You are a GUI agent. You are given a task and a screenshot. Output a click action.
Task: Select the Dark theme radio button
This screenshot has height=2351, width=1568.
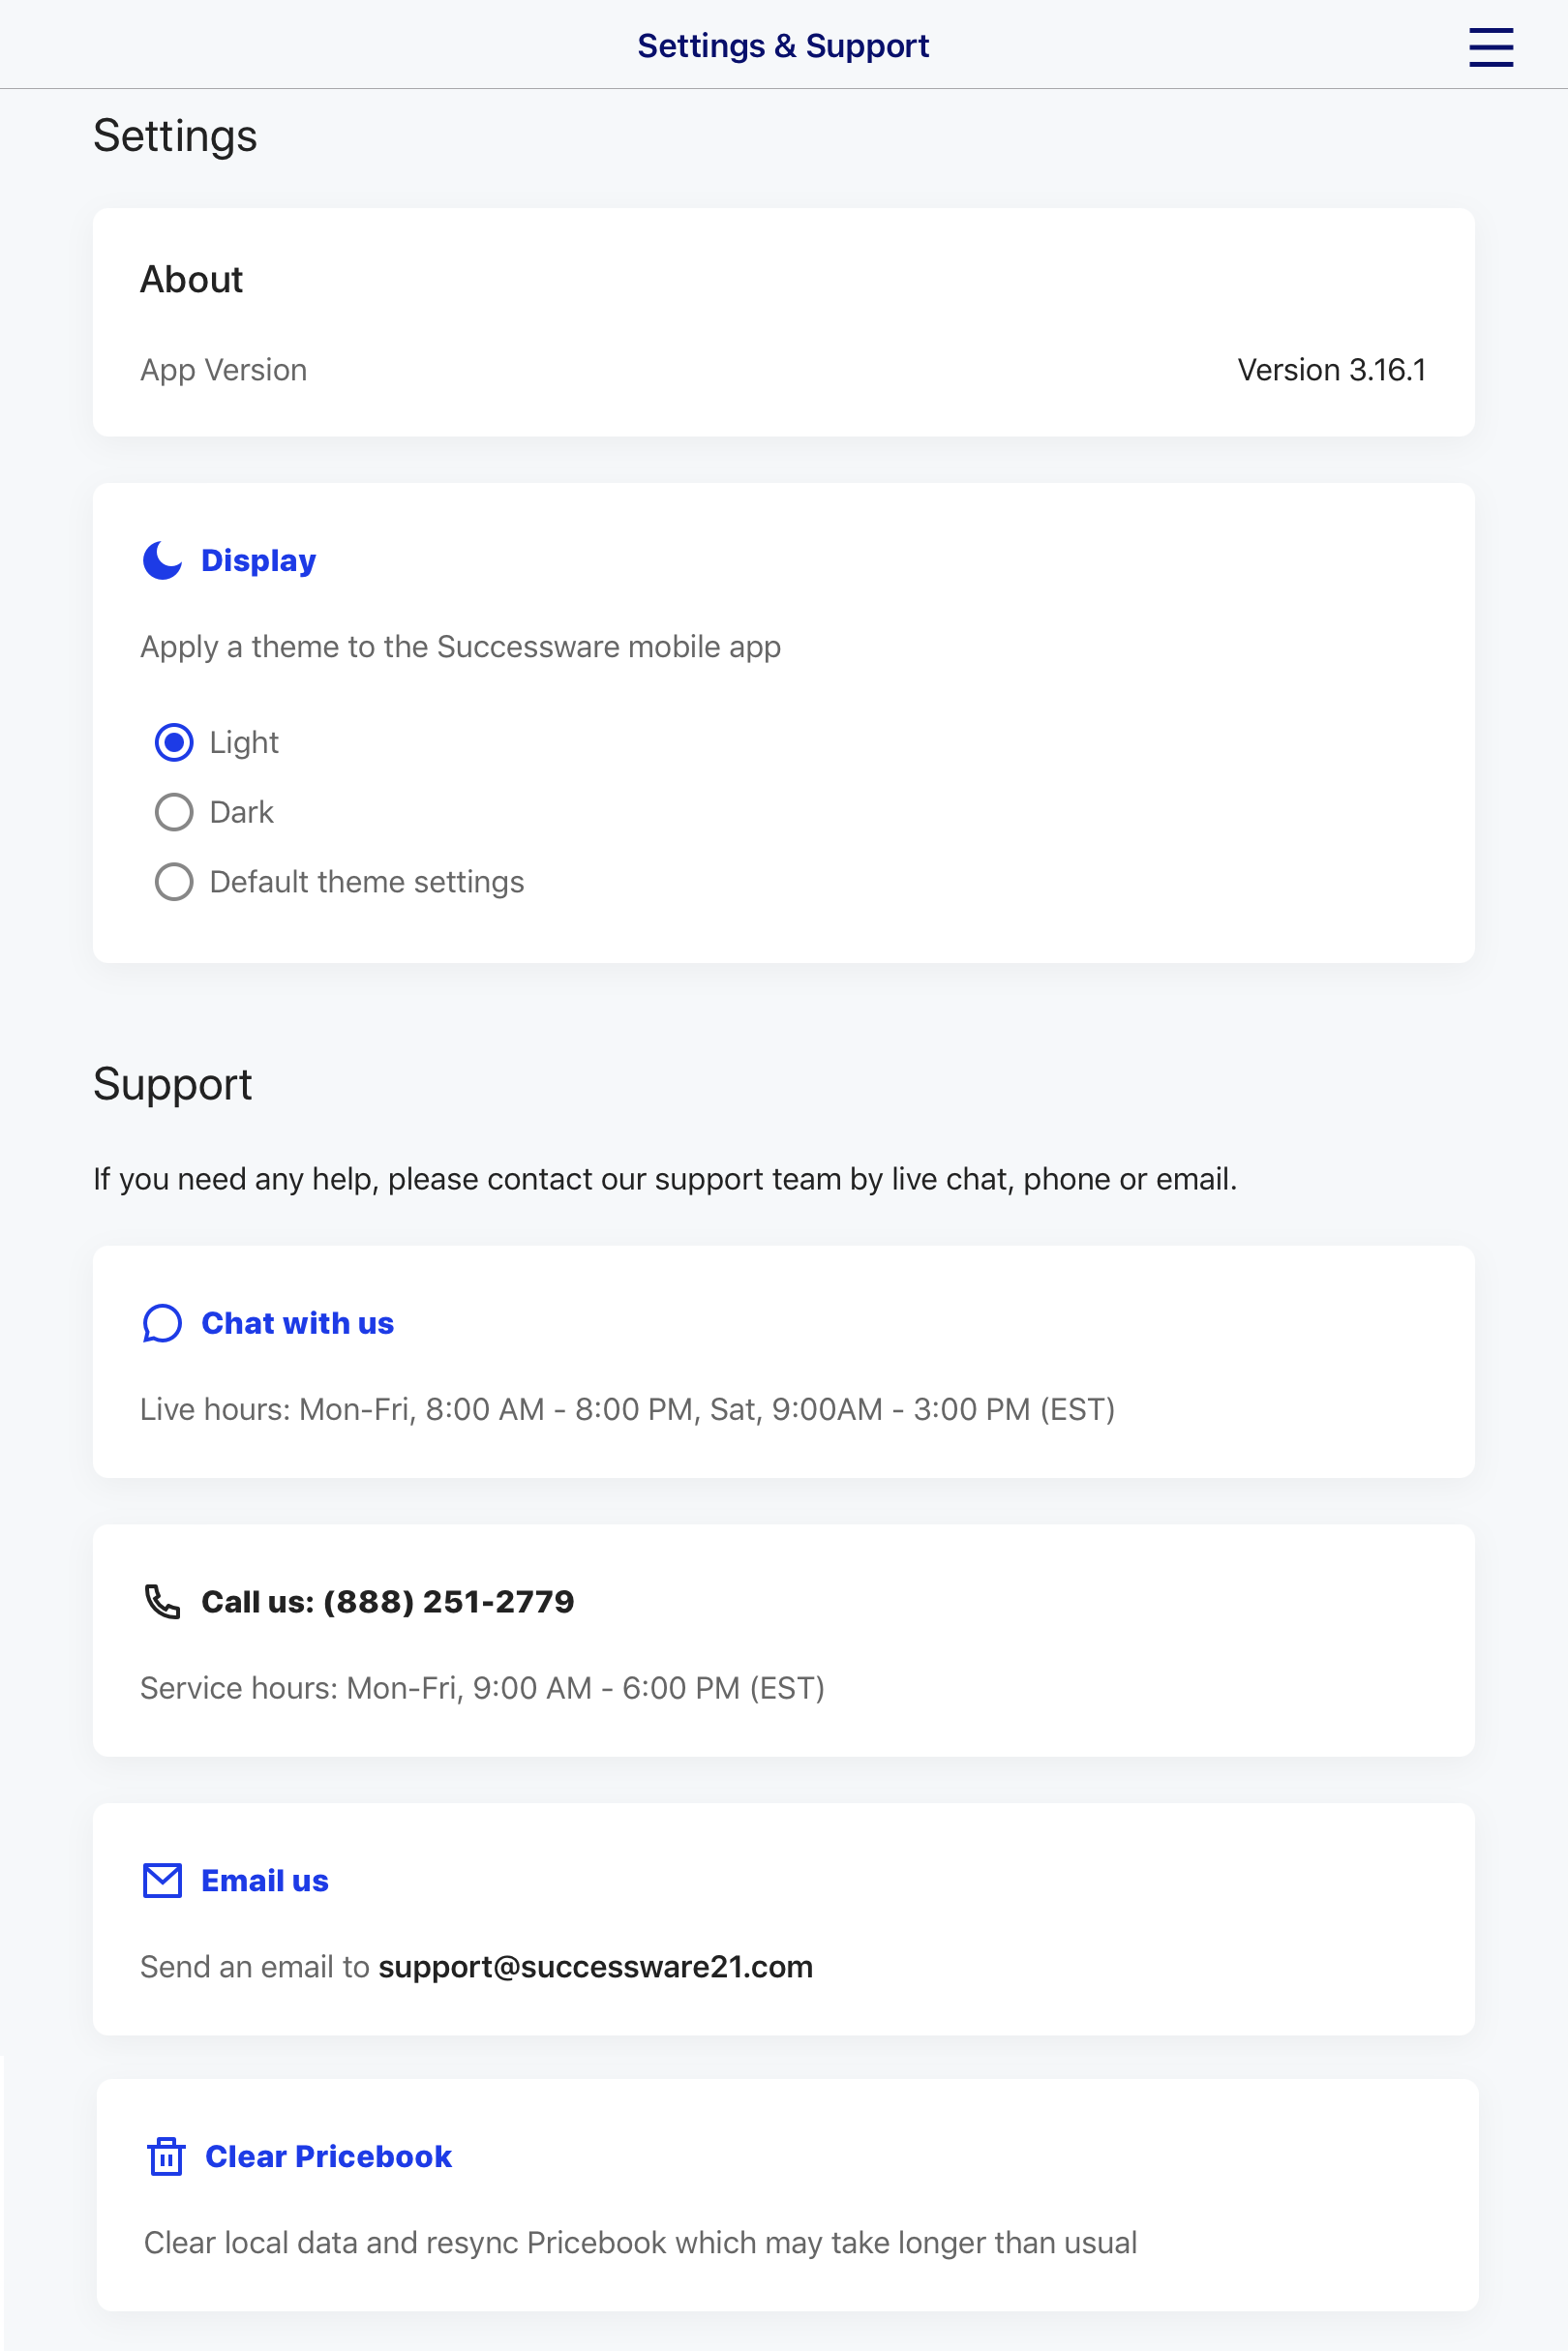pos(174,812)
